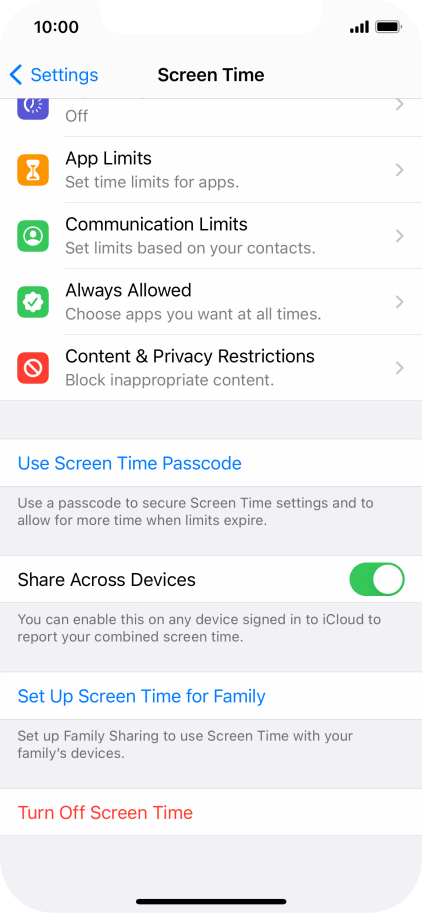Image resolution: width=422 pixels, height=913 pixels.
Task: Tap the battery icon in status bar
Action: pyautogui.click(x=388, y=27)
